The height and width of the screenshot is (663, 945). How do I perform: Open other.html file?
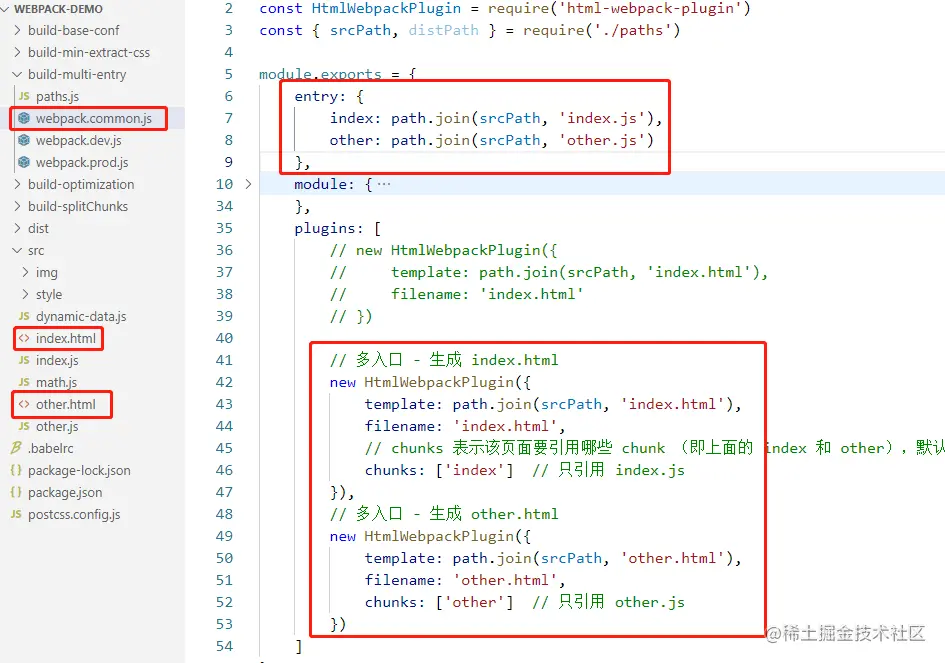pos(65,404)
